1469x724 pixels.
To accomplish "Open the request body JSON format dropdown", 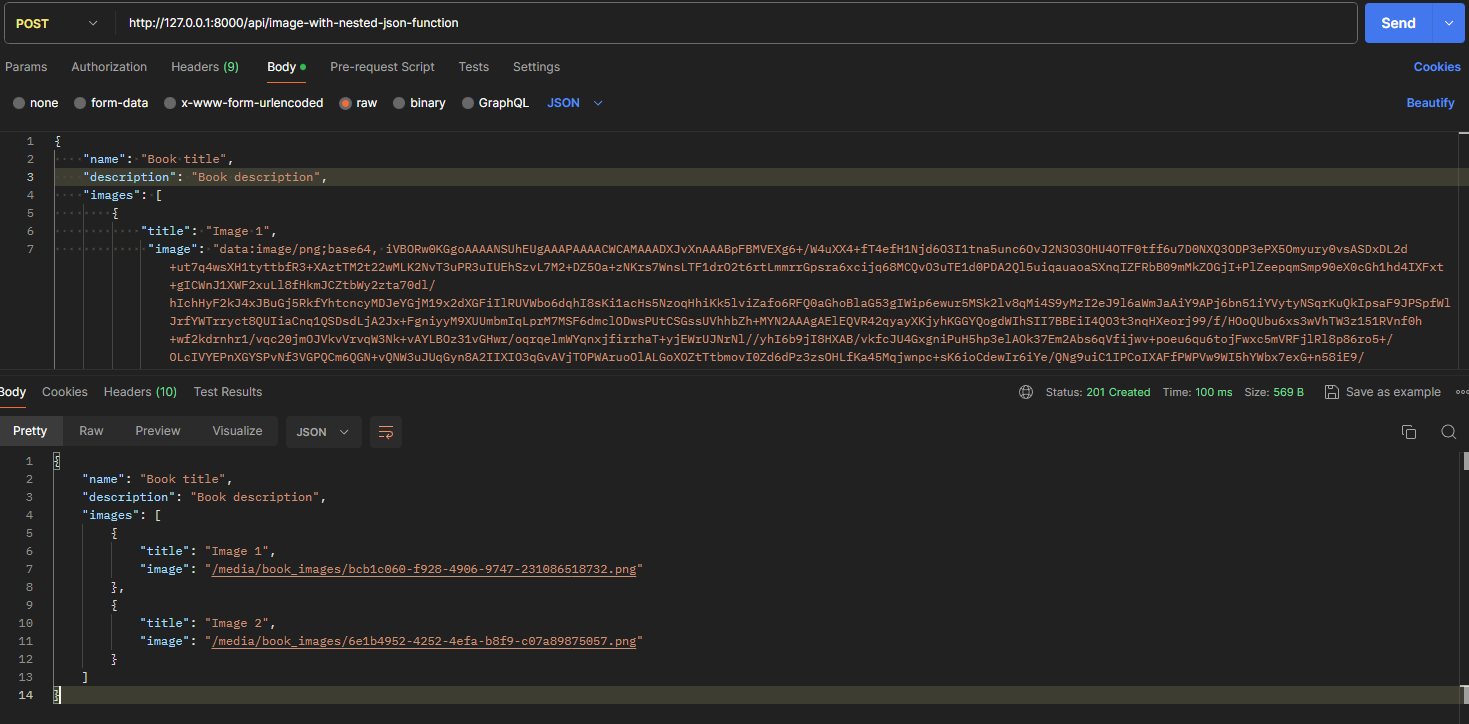I will 575,103.
